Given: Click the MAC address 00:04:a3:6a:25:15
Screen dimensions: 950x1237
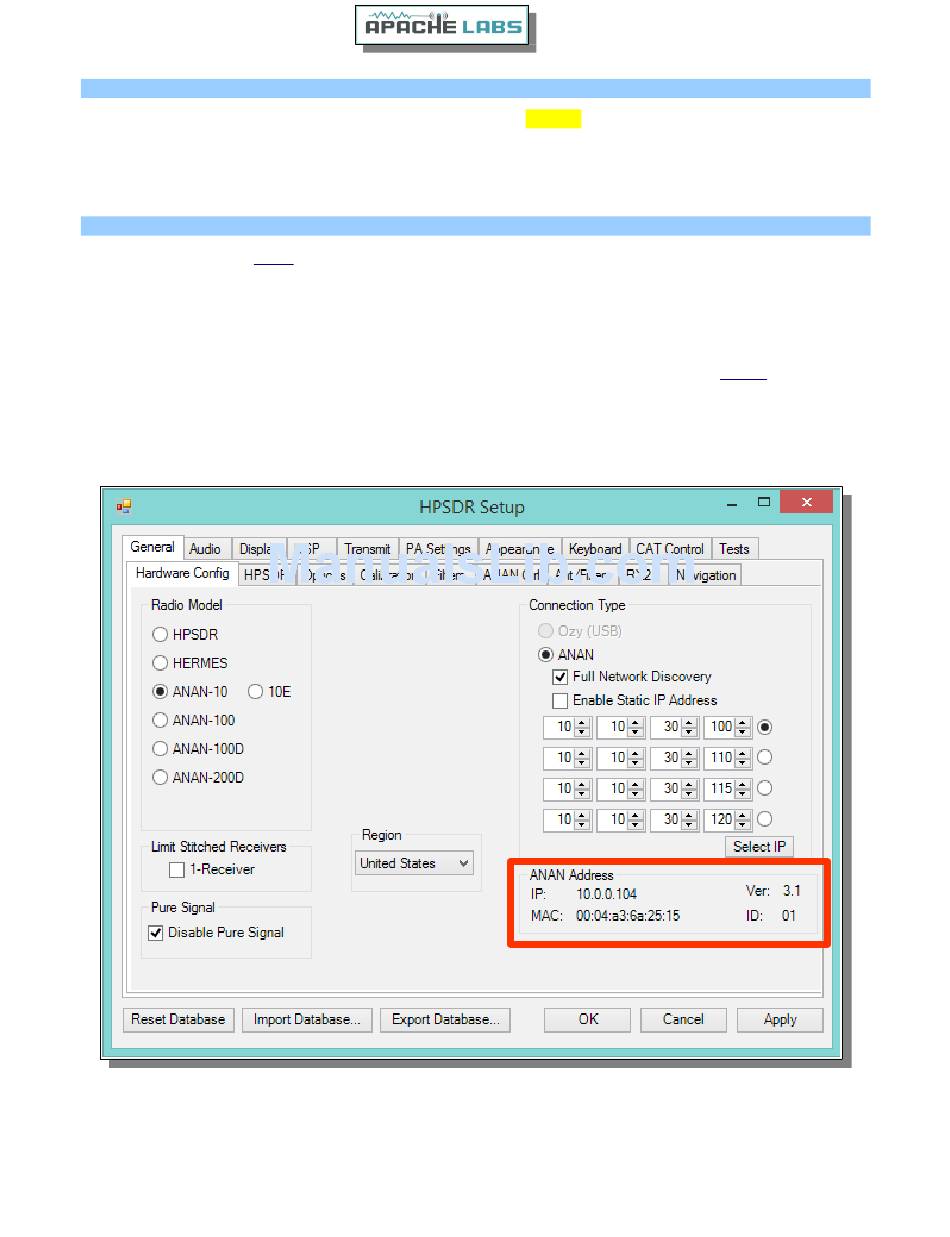Looking at the screenshot, I should 628,916.
